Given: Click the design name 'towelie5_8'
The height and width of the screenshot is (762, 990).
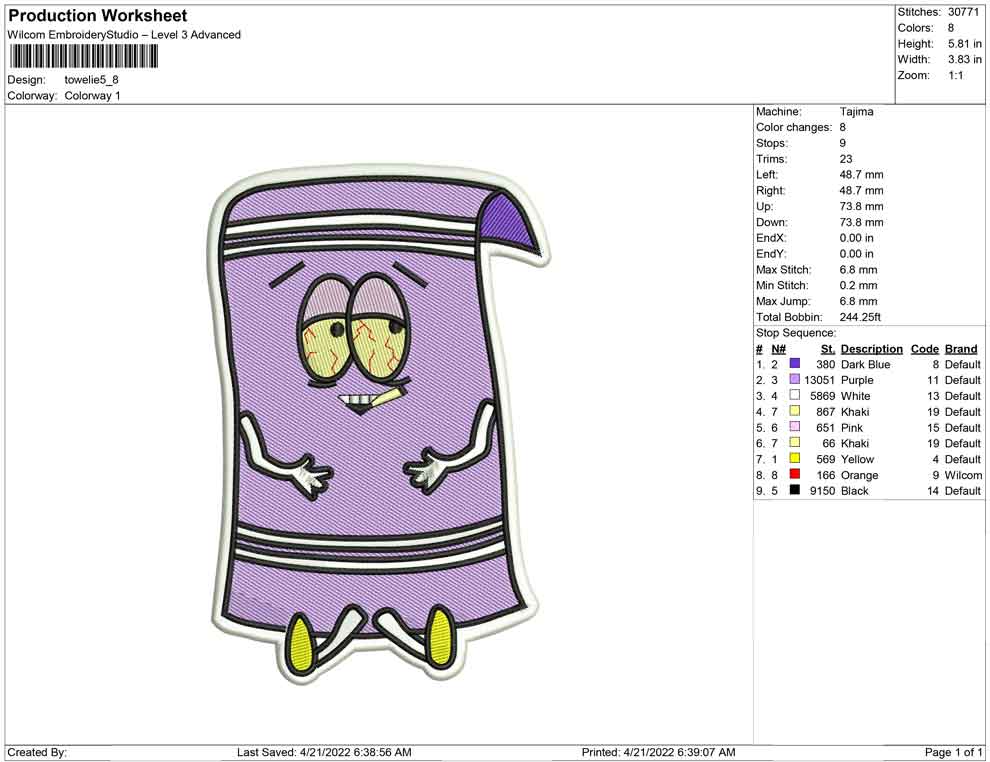Looking at the screenshot, I should 92,80.
